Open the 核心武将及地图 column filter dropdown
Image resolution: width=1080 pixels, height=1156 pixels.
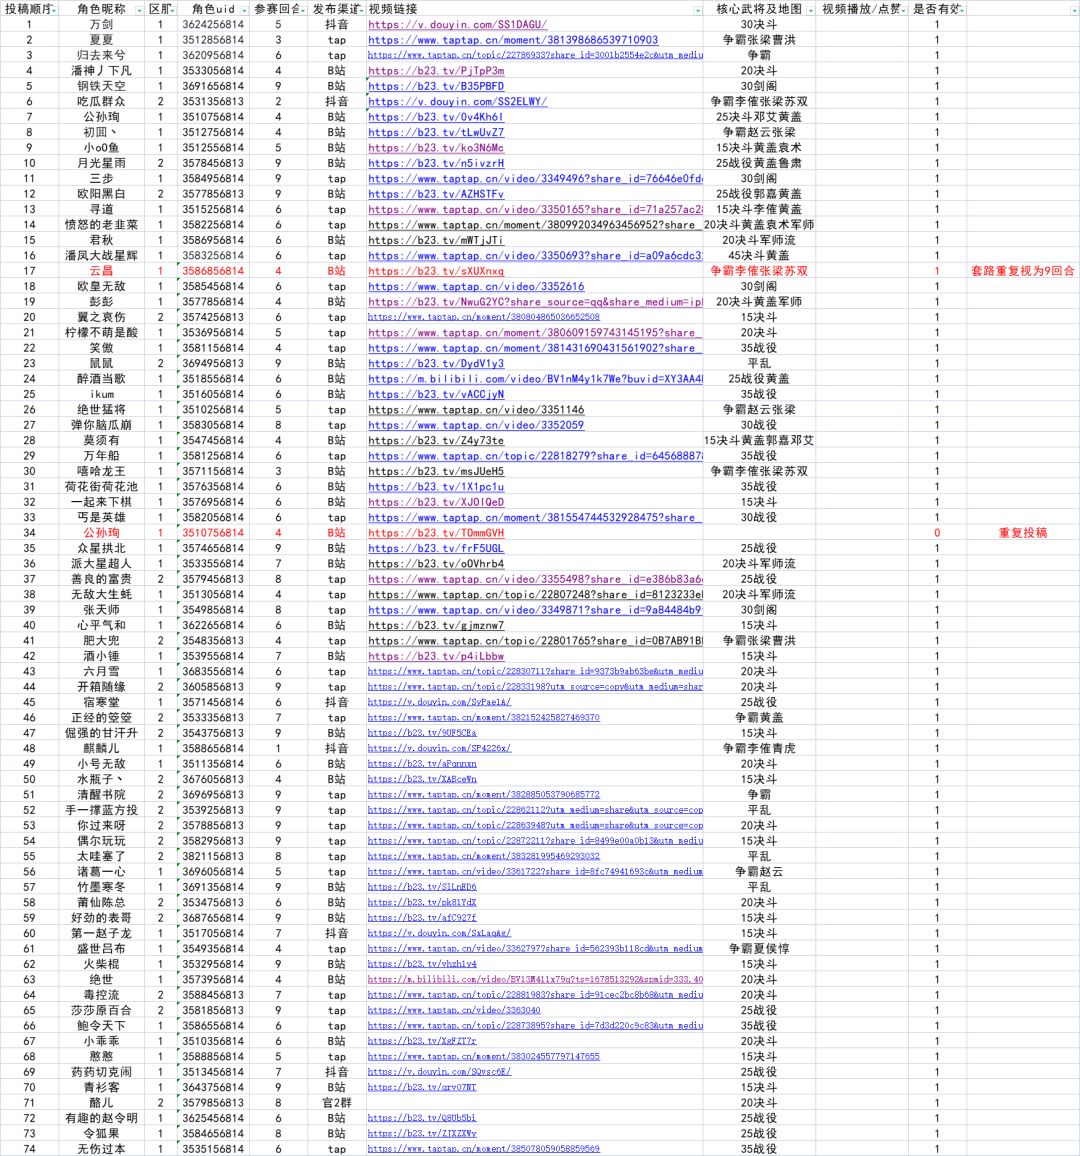pos(810,10)
